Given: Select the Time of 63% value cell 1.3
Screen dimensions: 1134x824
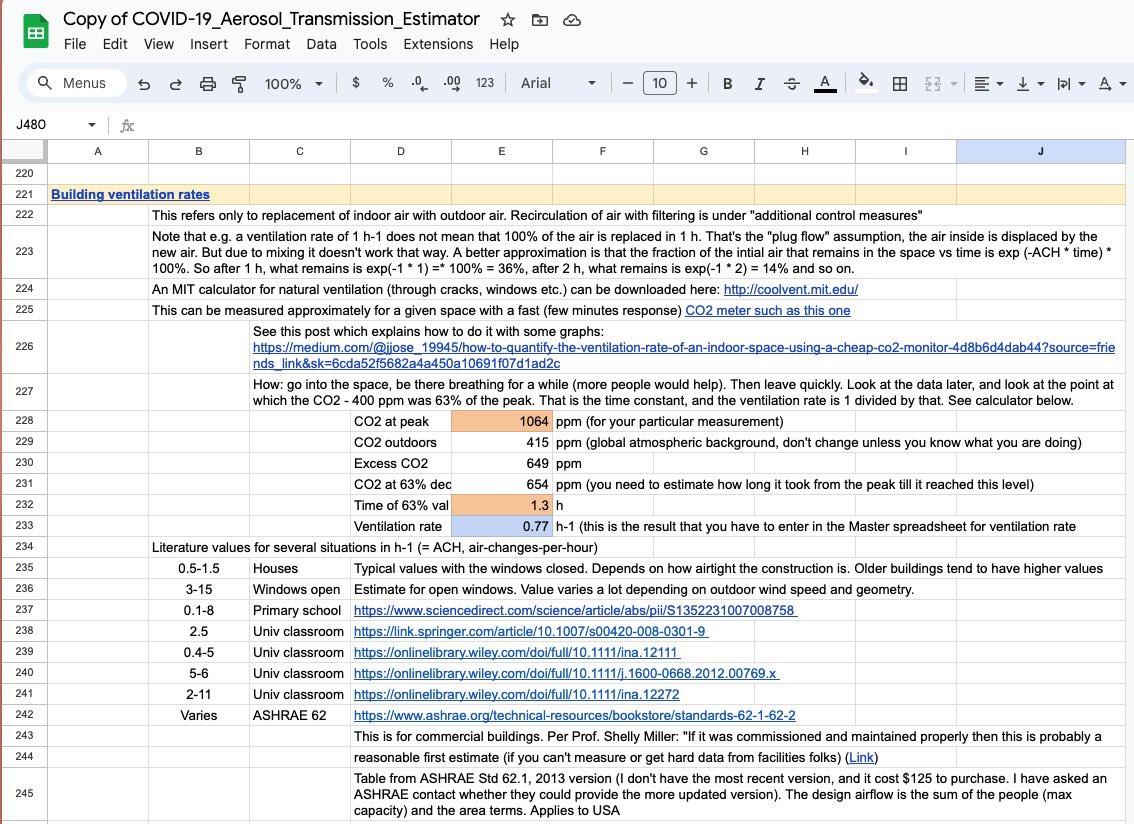Looking at the screenshot, I should point(502,506).
